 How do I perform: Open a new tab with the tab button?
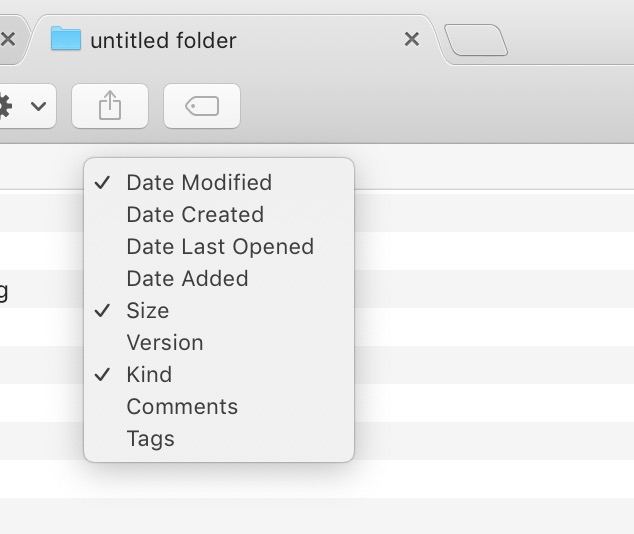point(476,40)
